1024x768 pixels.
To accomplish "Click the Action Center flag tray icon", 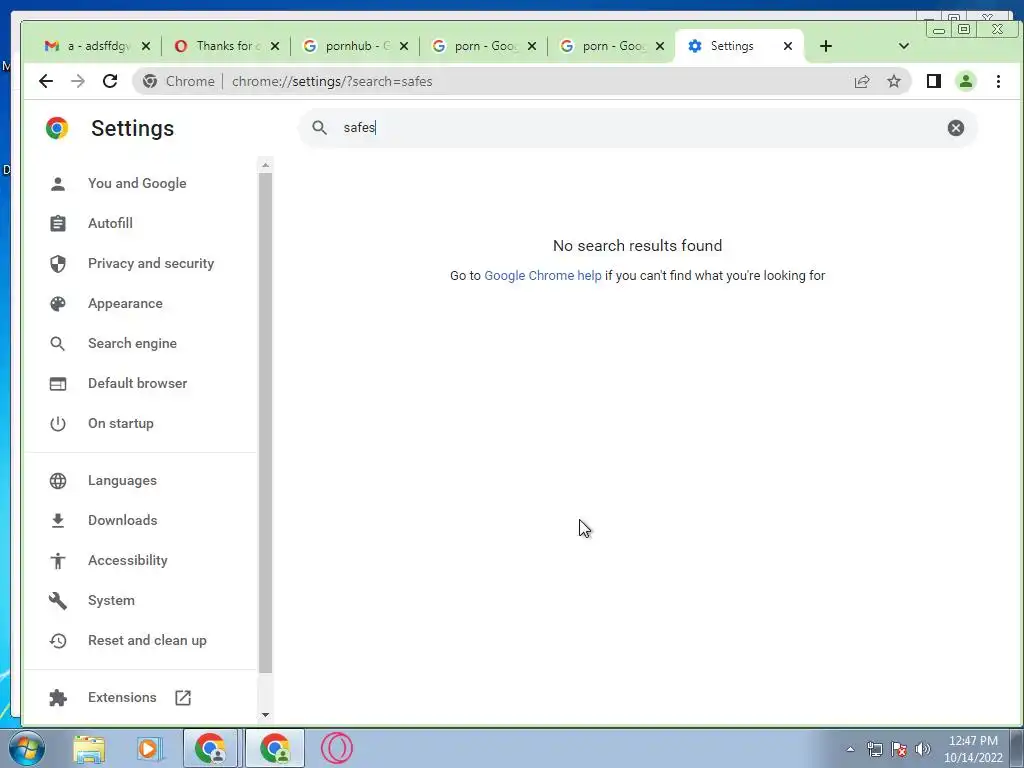I will click(x=899, y=749).
